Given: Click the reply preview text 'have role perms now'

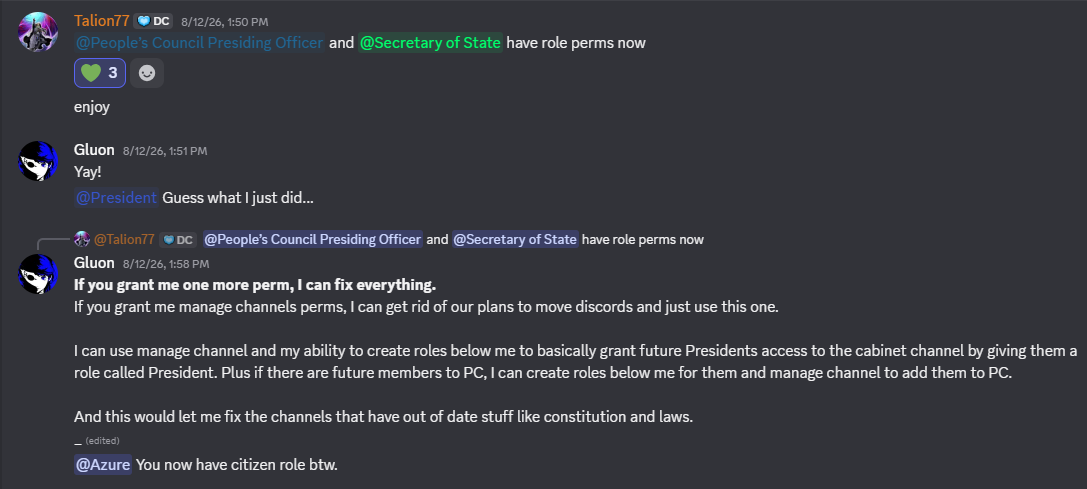Looking at the screenshot, I should (643, 239).
